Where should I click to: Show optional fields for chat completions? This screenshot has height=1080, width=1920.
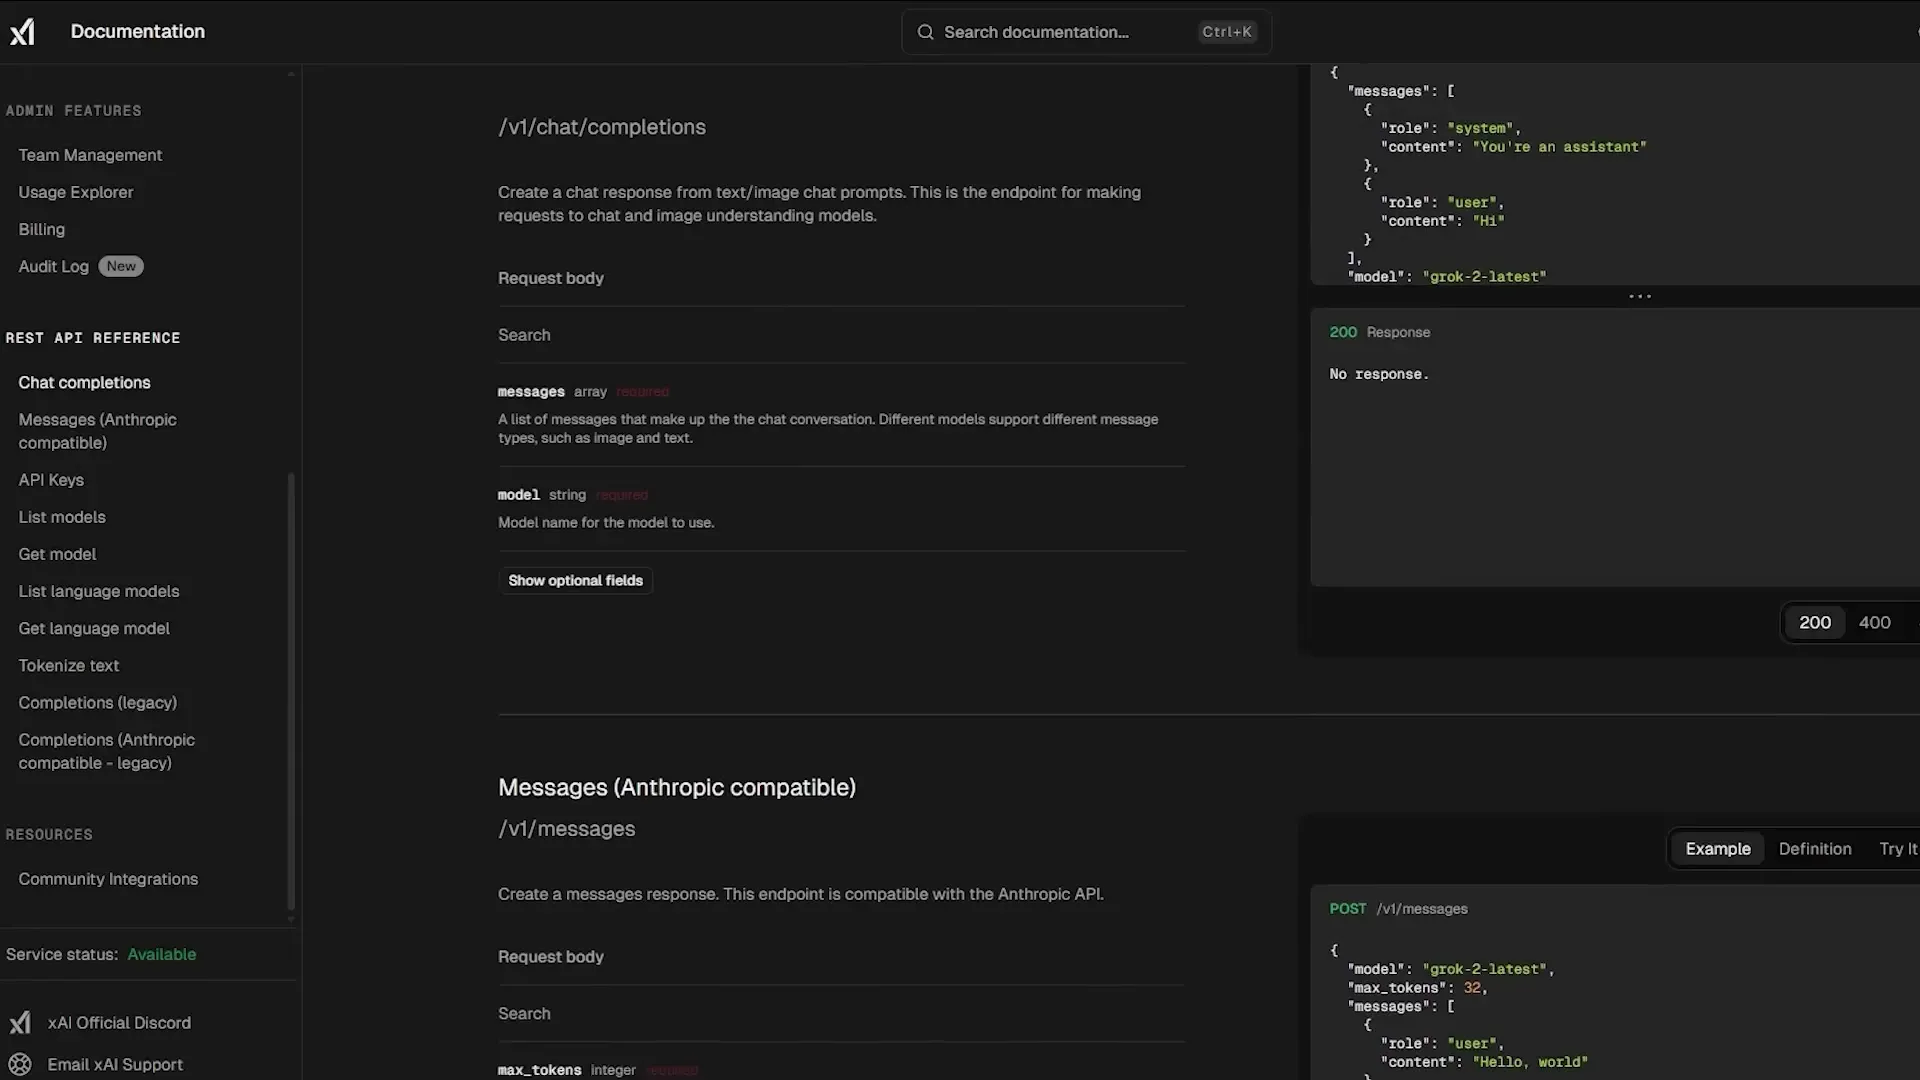tap(575, 581)
